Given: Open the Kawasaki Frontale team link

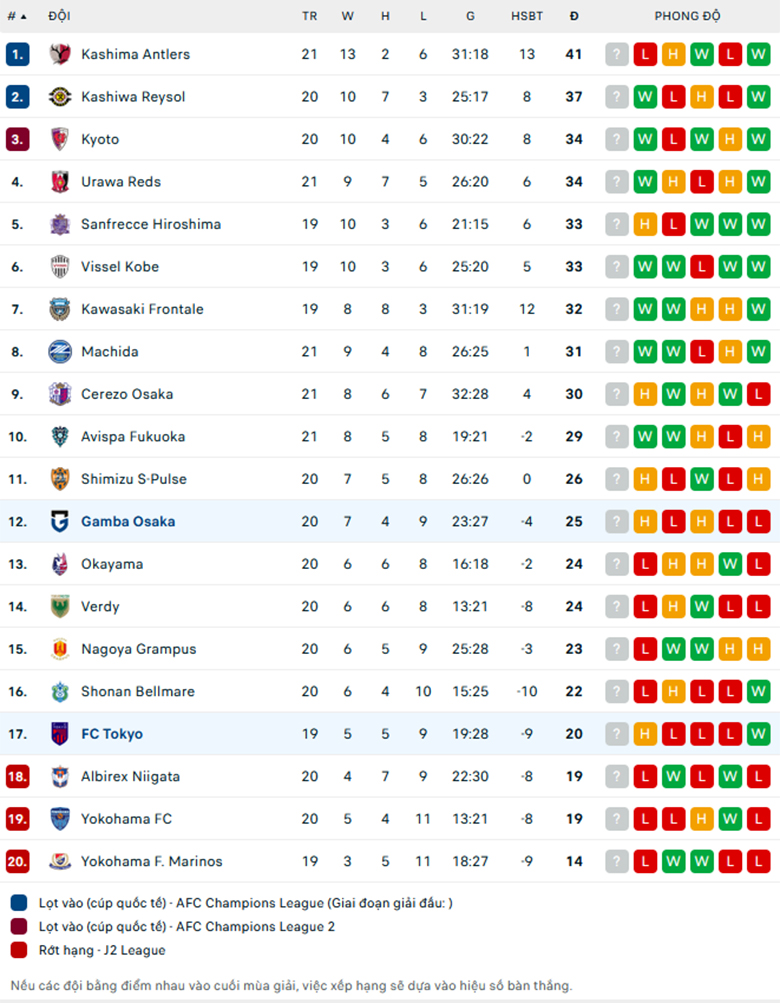Looking at the screenshot, I should coord(142,309).
